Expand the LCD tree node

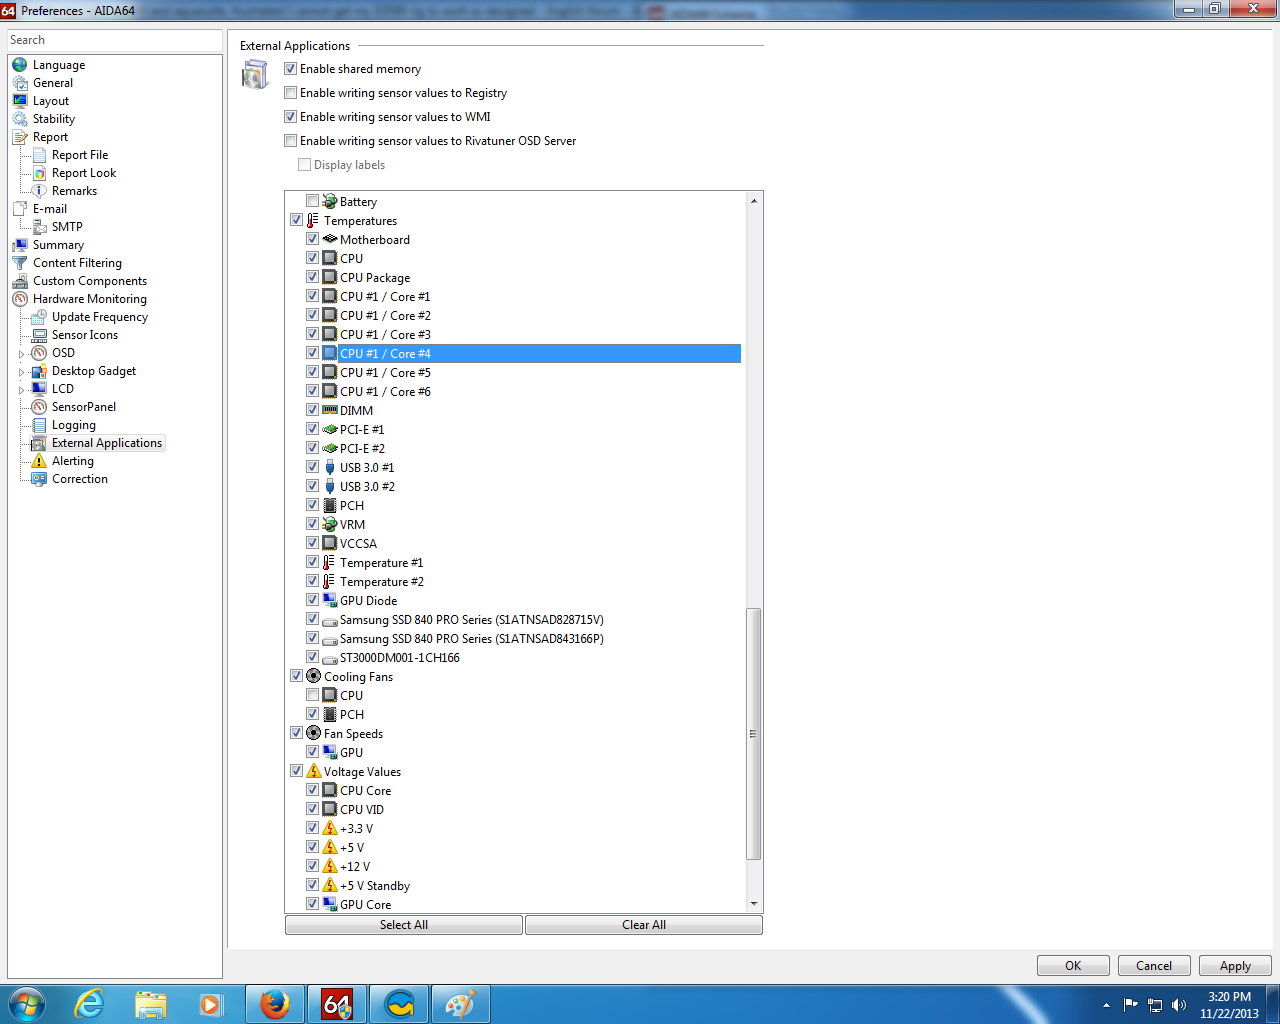[21, 390]
